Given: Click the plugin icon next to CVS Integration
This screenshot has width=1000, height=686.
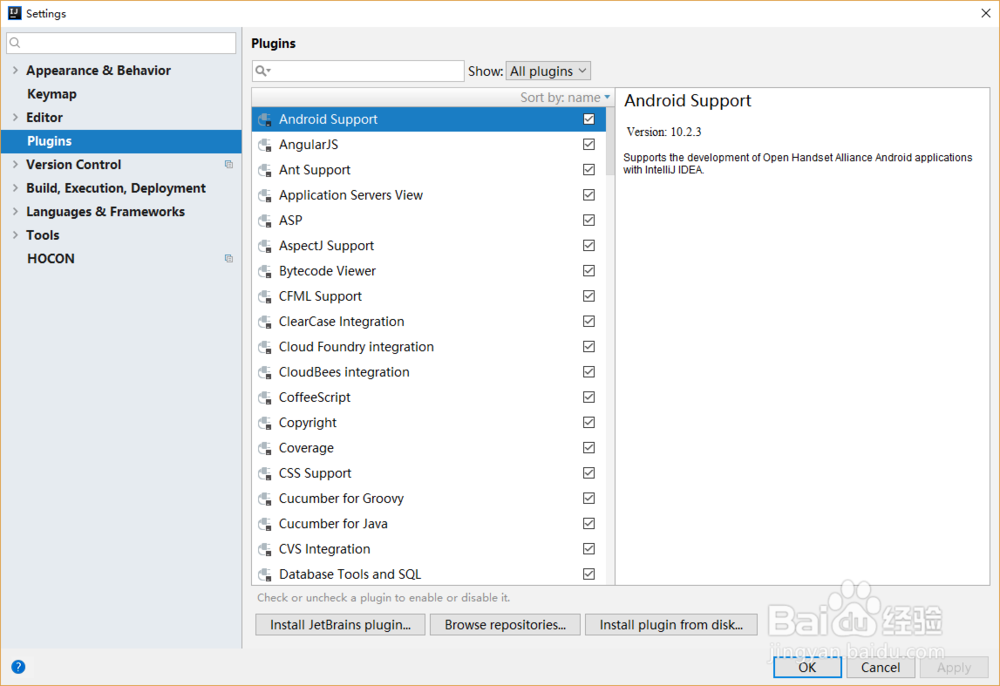Looking at the screenshot, I should point(265,549).
